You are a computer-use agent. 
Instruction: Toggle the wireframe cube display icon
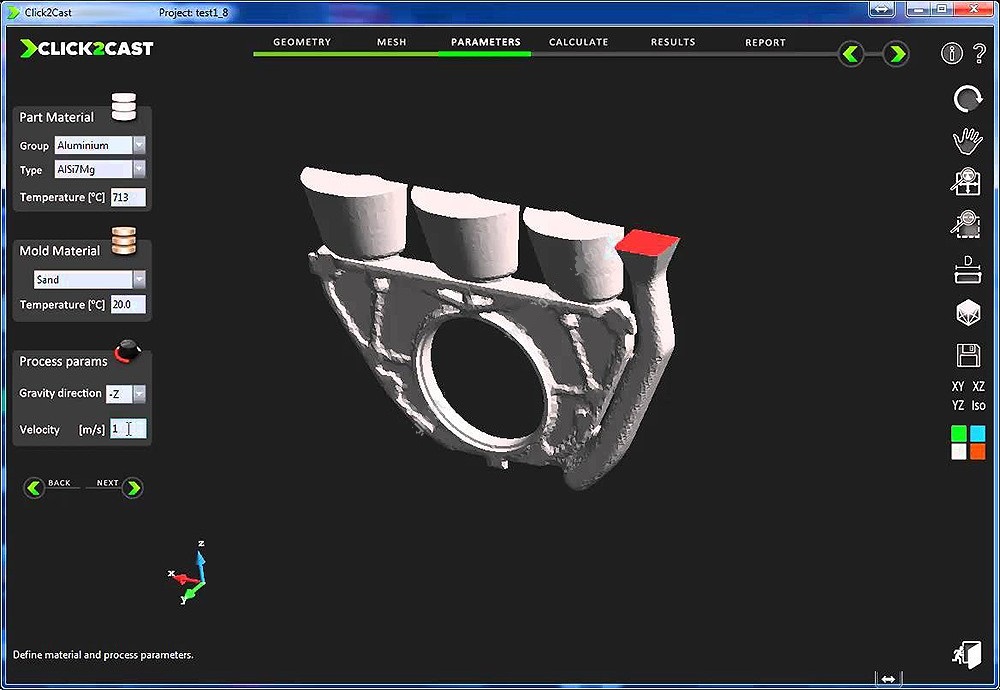click(x=967, y=312)
